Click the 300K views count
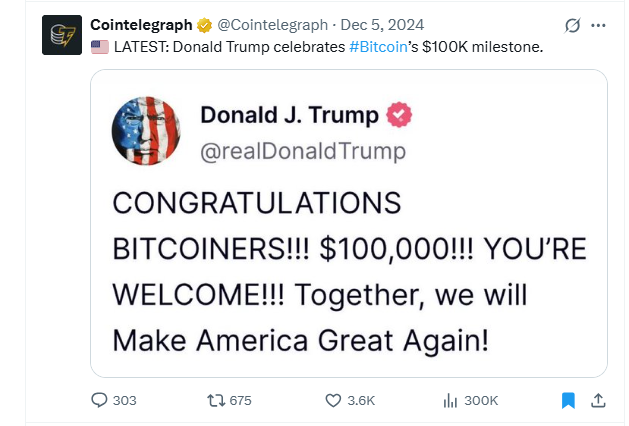 (x=482, y=400)
